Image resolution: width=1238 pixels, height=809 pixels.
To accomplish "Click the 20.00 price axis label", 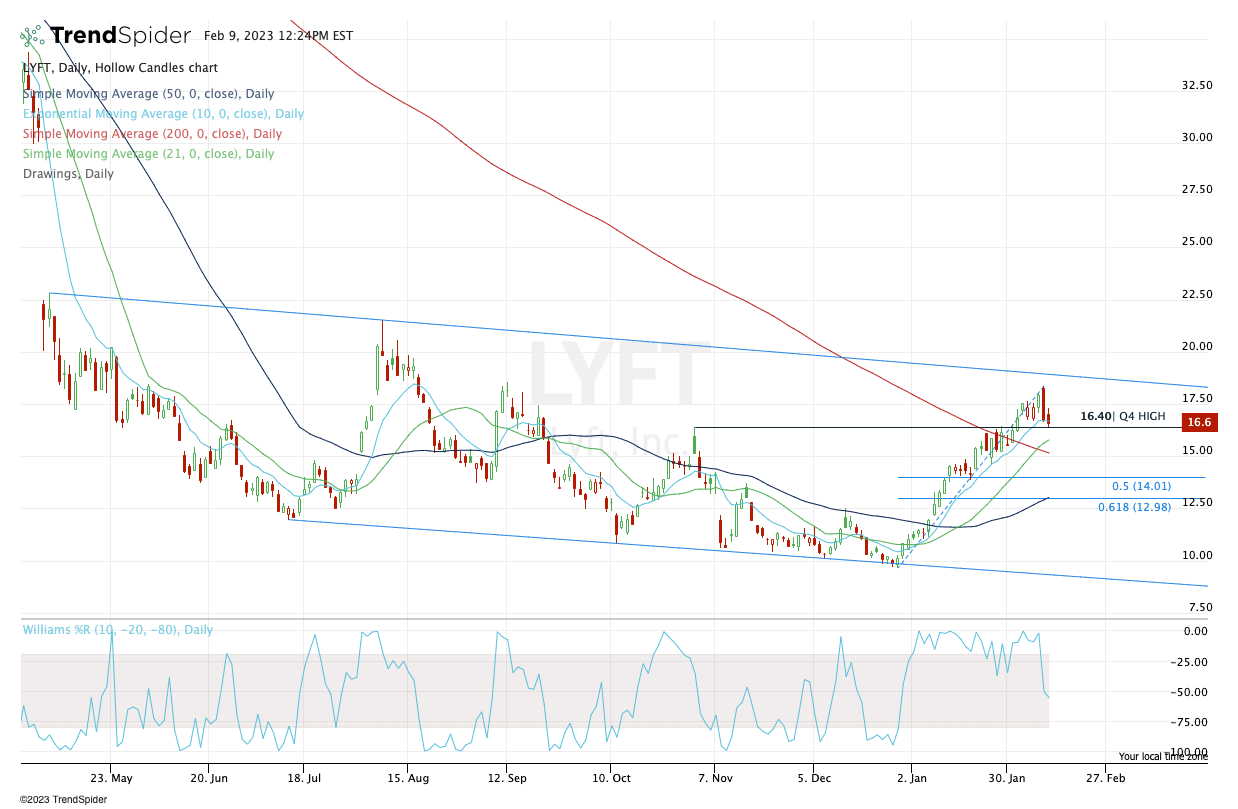I will click(x=1197, y=346).
